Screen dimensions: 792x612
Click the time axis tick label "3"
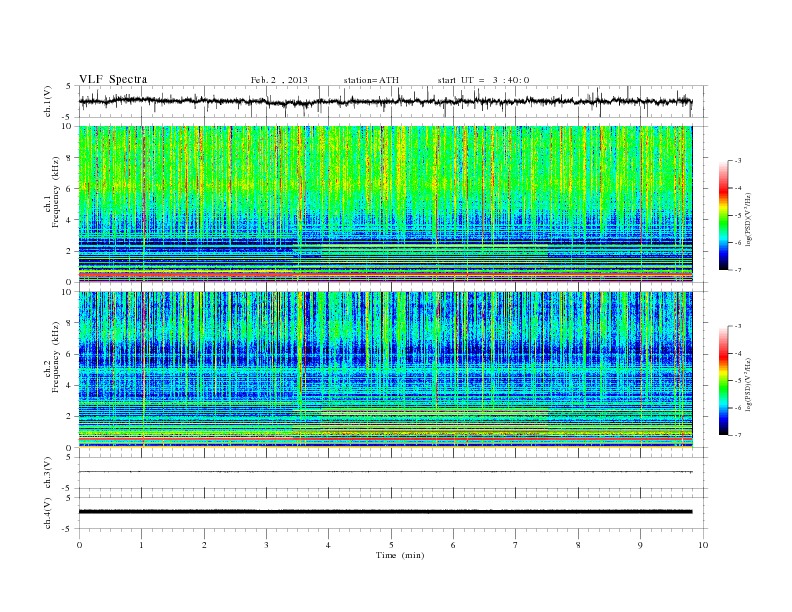click(x=266, y=545)
